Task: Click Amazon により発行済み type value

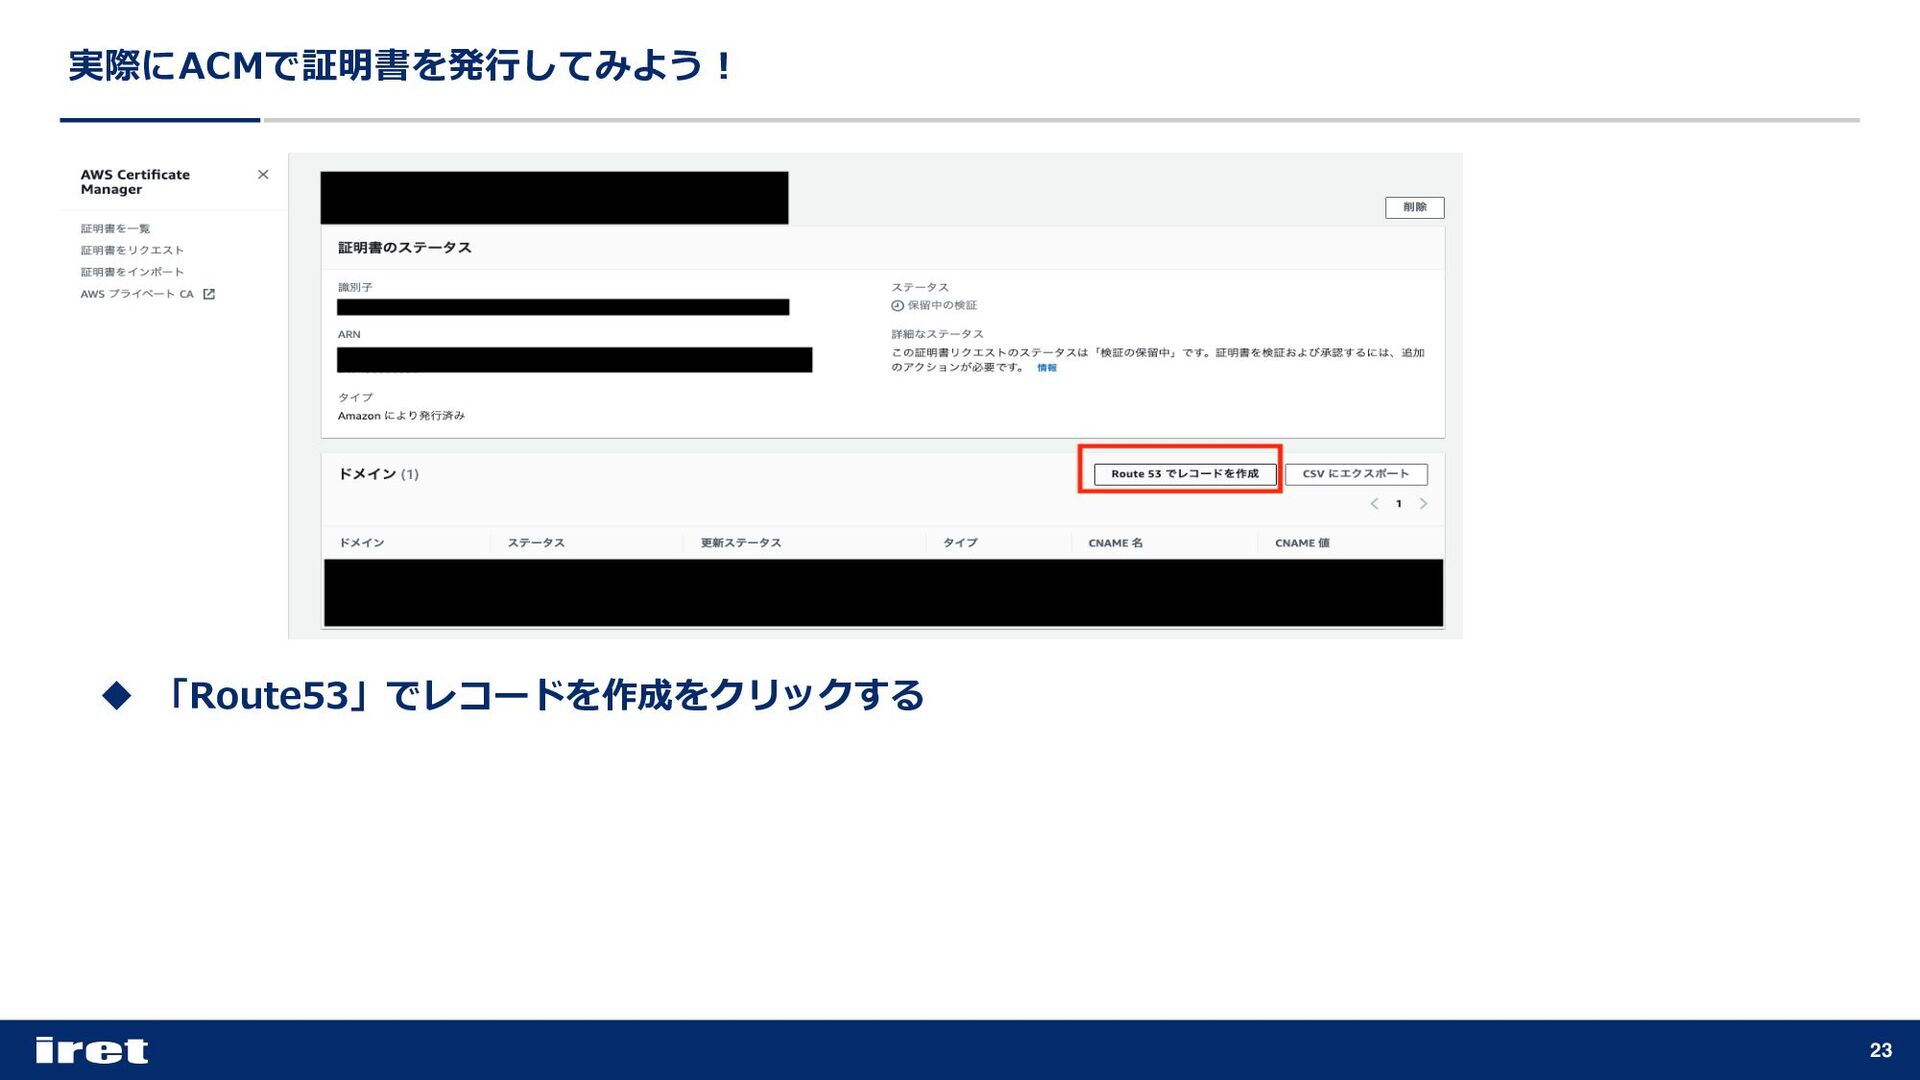Action: pos(401,416)
